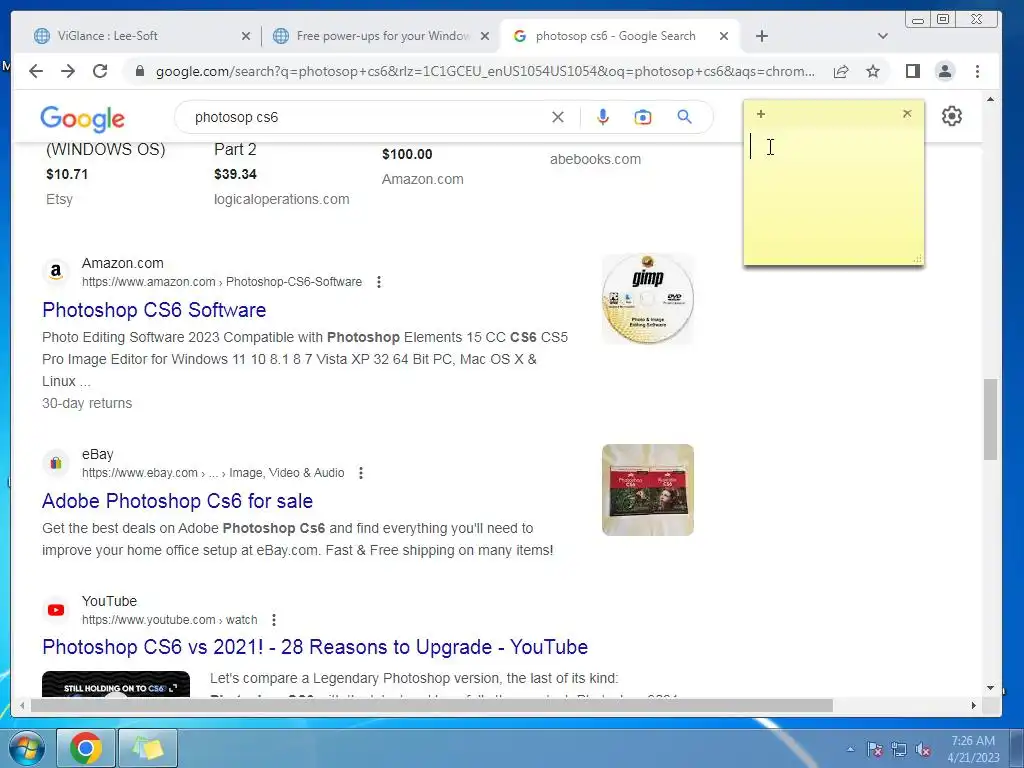
Task: Close the ViGlance tab
Action: (246, 36)
